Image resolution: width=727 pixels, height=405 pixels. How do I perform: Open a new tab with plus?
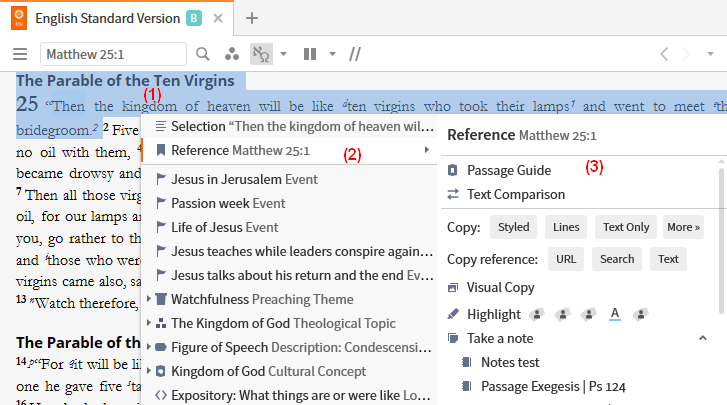pyautogui.click(x=252, y=19)
